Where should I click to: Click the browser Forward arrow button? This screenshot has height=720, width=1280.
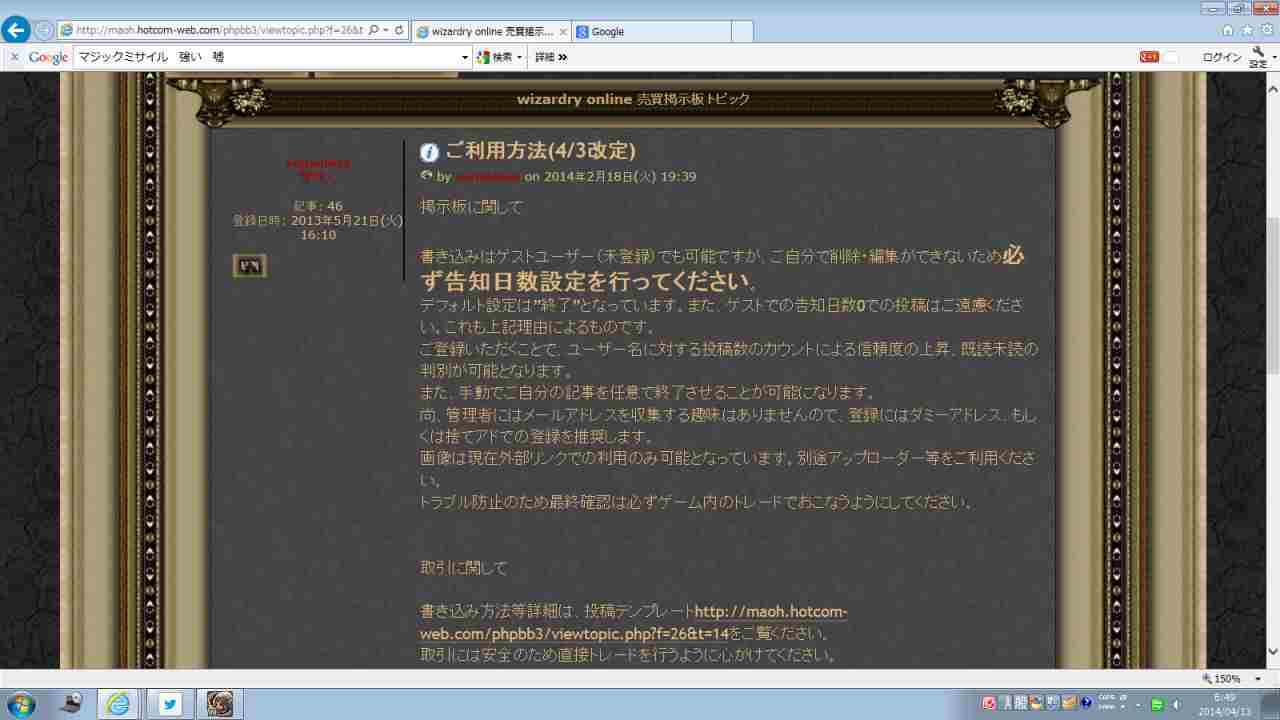pos(44,30)
